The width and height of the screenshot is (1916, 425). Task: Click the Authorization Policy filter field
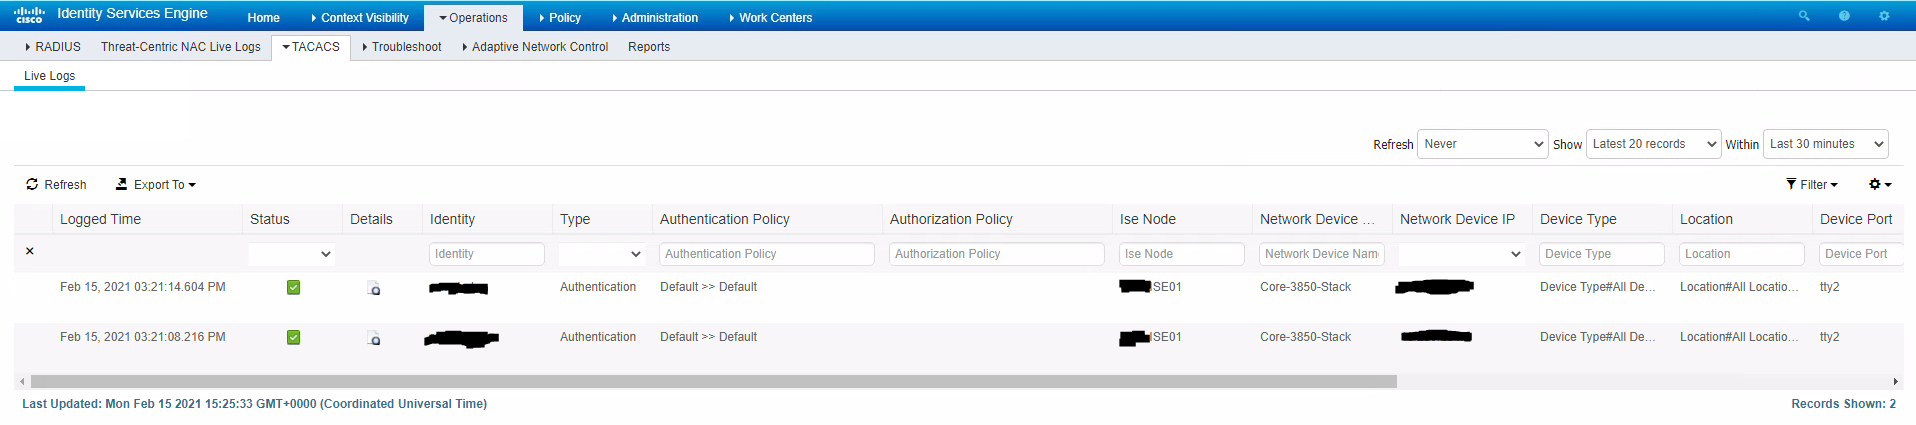(x=997, y=254)
